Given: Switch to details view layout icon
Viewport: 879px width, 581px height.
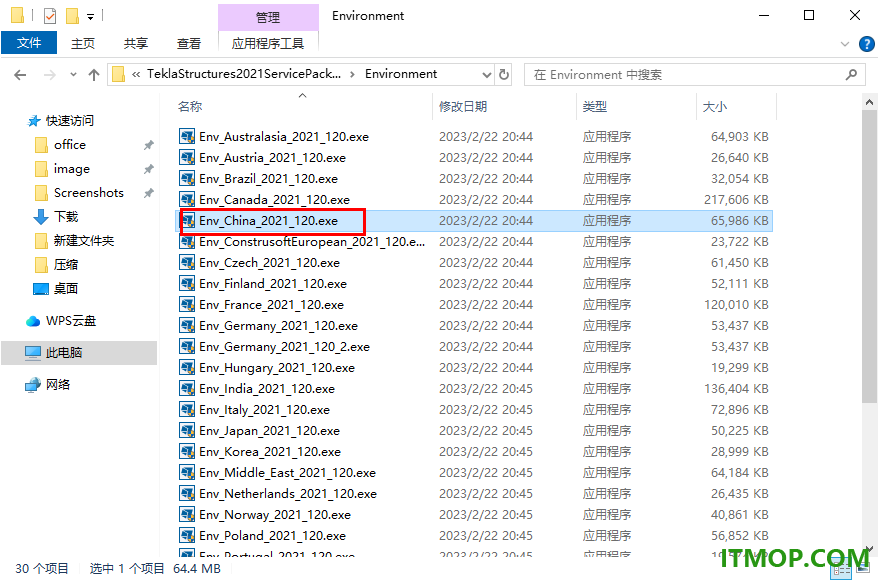Looking at the screenshot, I should [841, 571].
